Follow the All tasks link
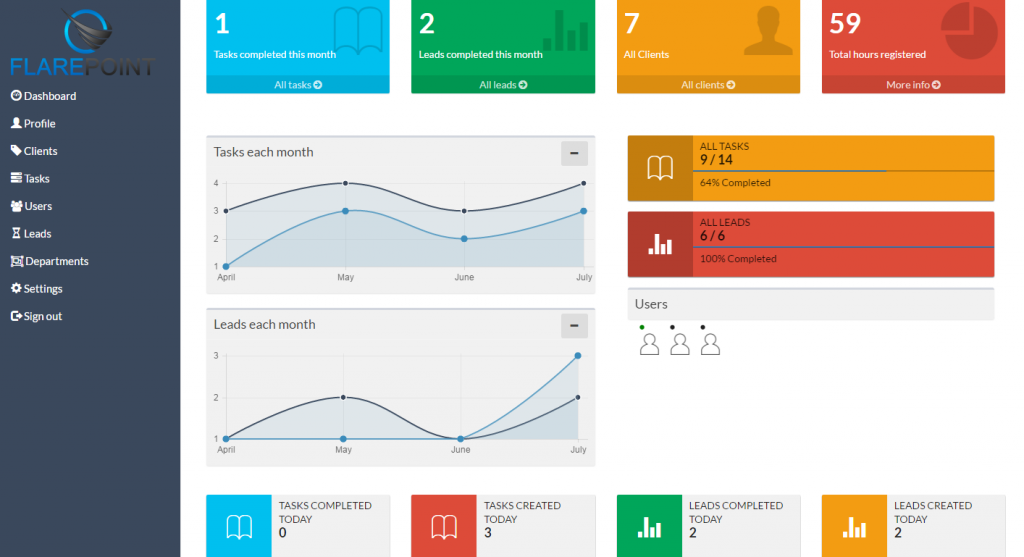Image resolution: width=1024 pixels, height=557 pixels. (x=298, y=85)
